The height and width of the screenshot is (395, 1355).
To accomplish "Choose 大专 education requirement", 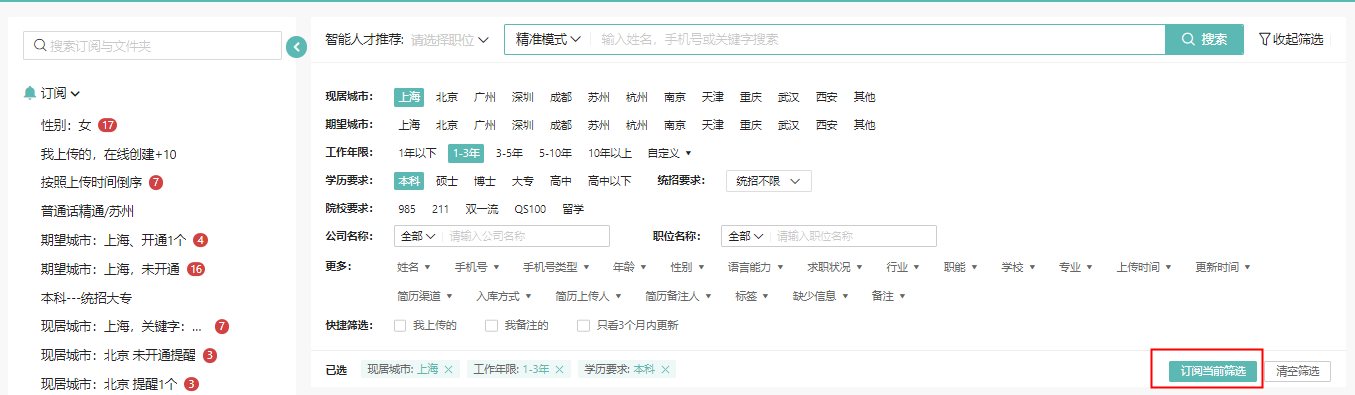I will point(523,181).
